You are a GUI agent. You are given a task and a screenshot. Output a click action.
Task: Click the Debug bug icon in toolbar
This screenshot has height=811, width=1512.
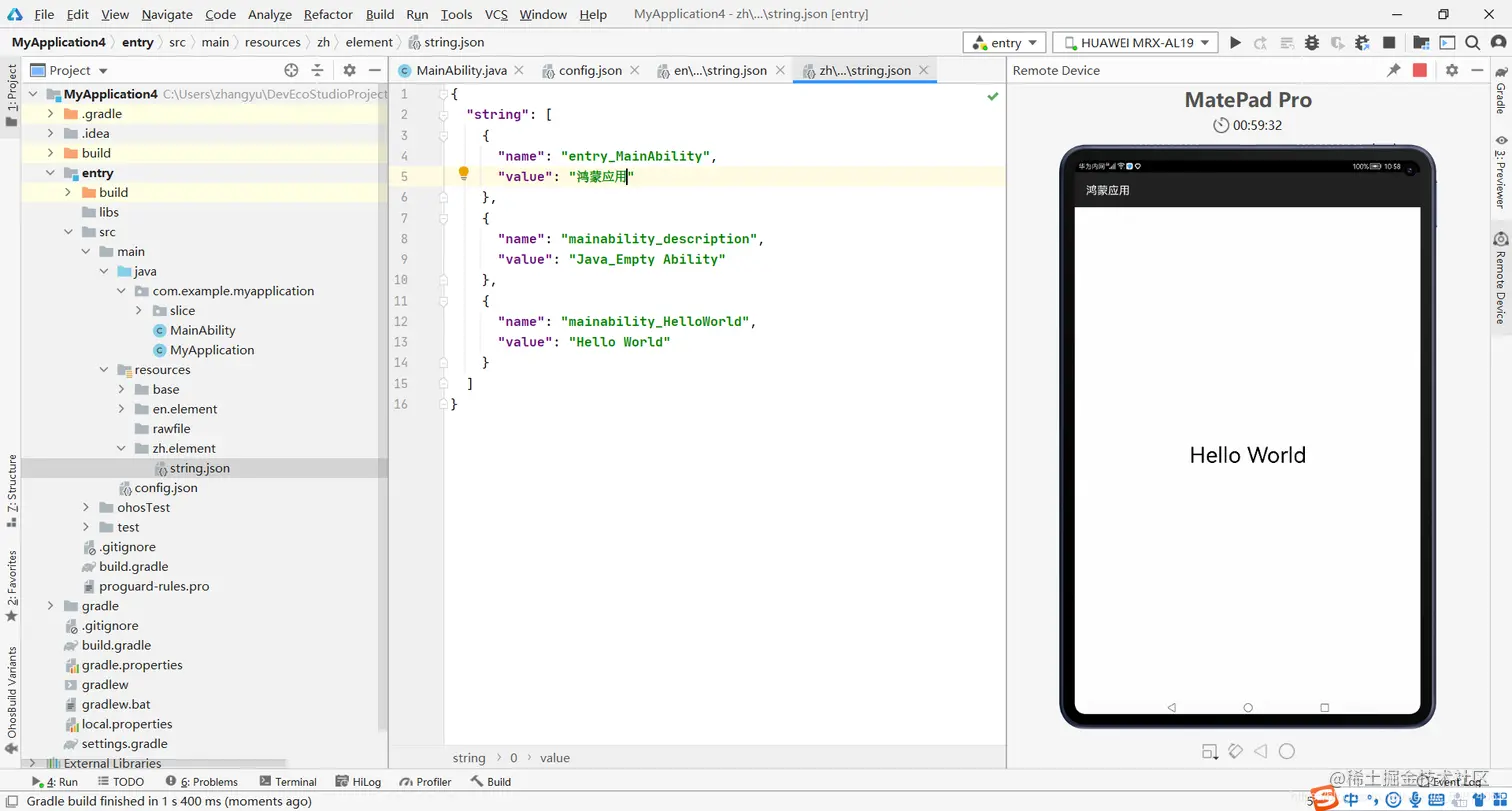point(1312,43)
